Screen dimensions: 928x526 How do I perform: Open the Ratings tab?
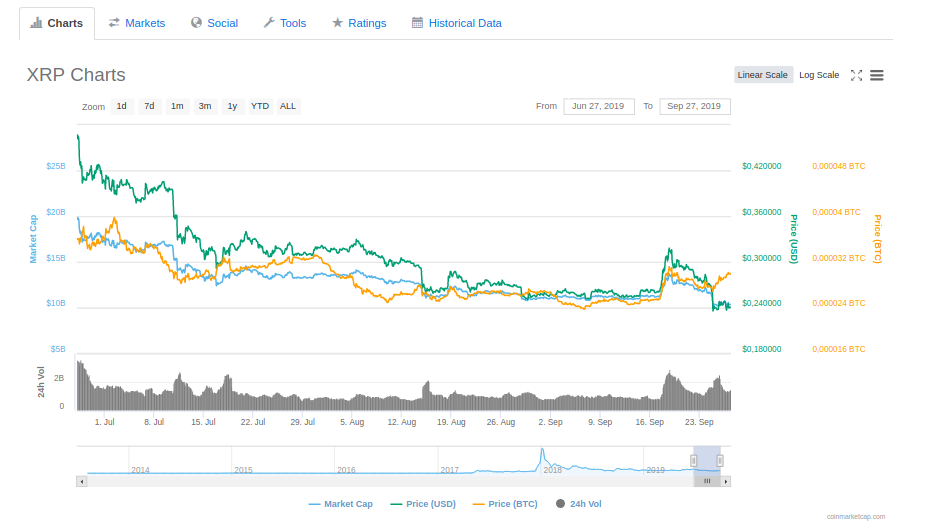pos(359,23)
